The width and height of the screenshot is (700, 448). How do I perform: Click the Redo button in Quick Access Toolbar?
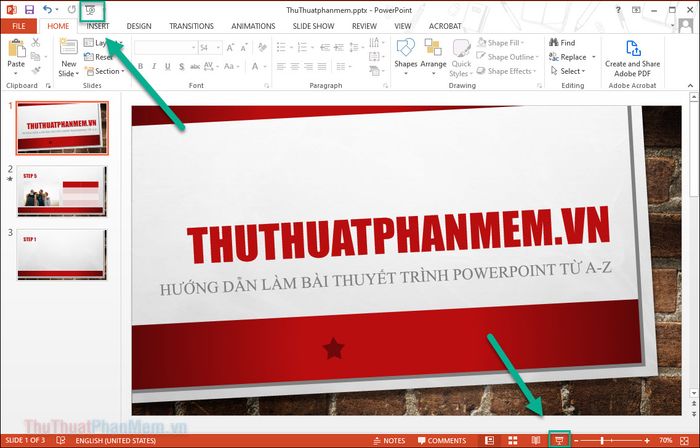click(71, 9)
